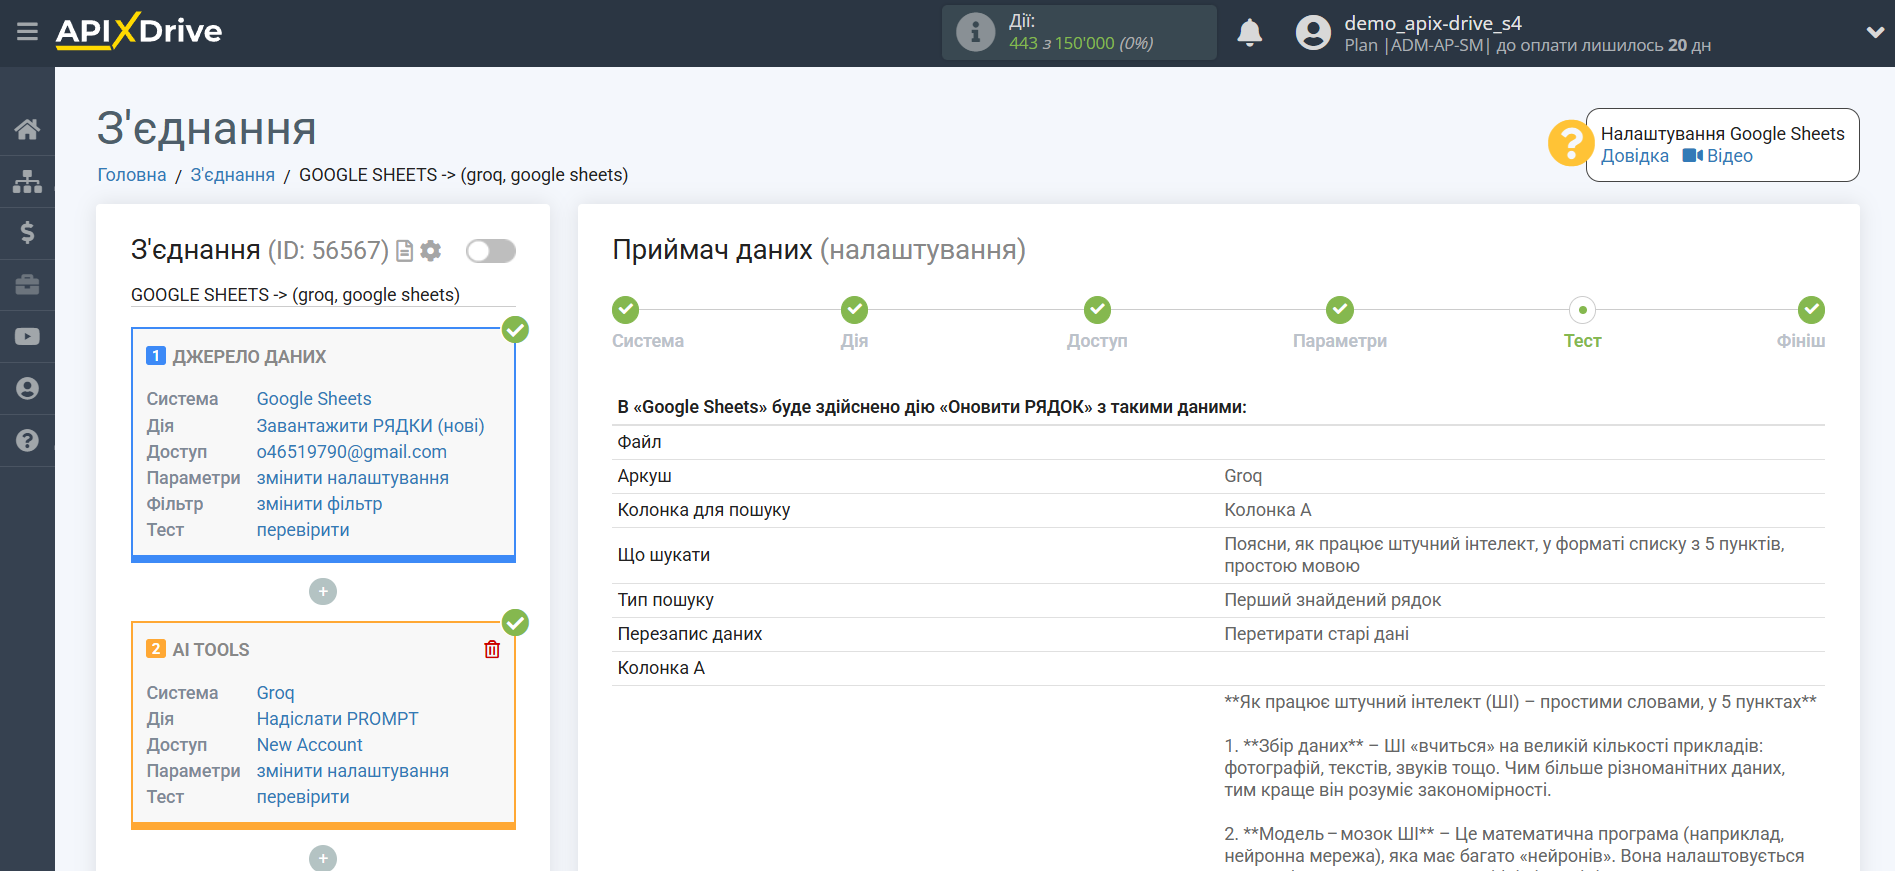Open New Account access link
This screenshot has height=871, width=1895.
[x=309, y=745]
